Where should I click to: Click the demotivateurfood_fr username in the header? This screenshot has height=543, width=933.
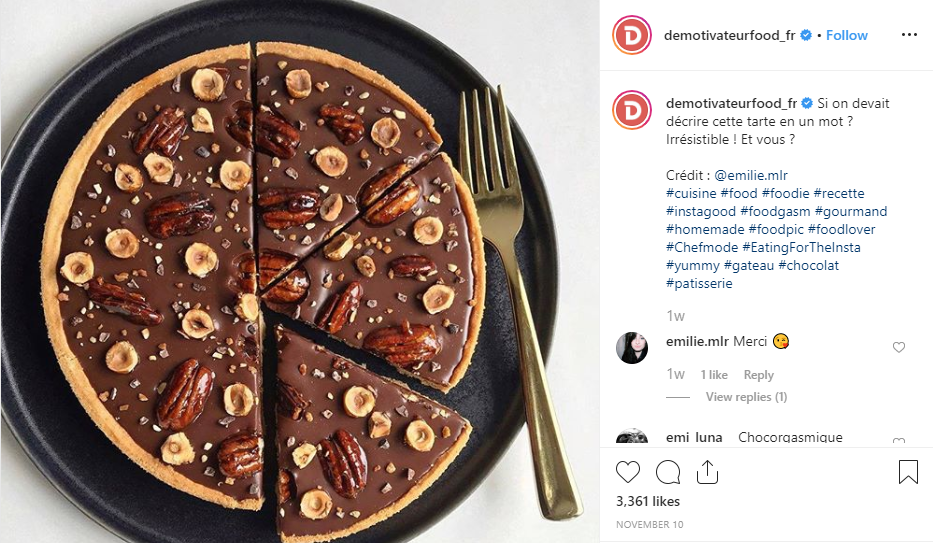[x=730, y=35]
